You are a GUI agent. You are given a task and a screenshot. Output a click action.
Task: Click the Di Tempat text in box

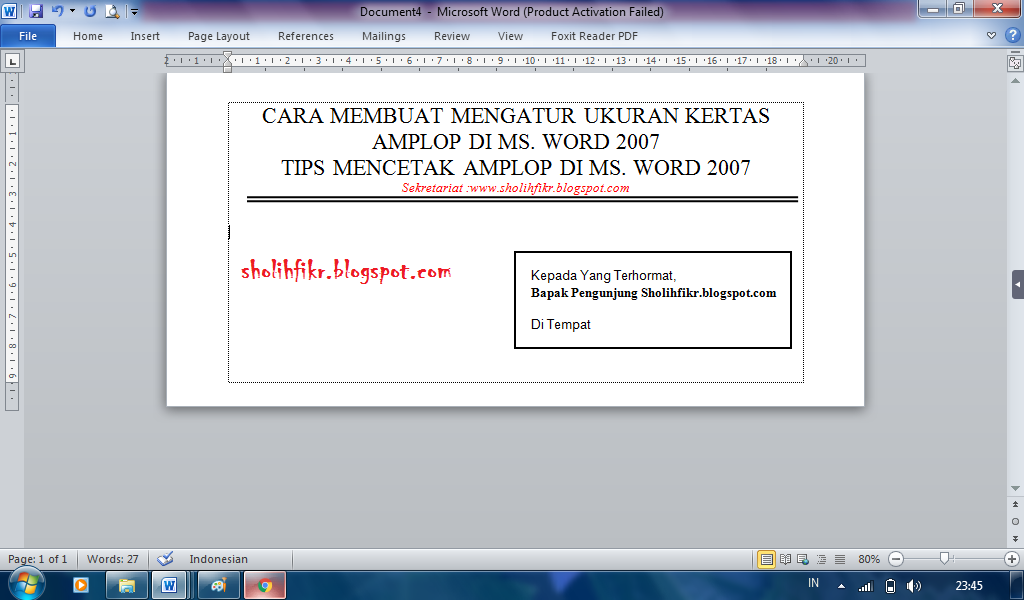click(x=560, y=324)
